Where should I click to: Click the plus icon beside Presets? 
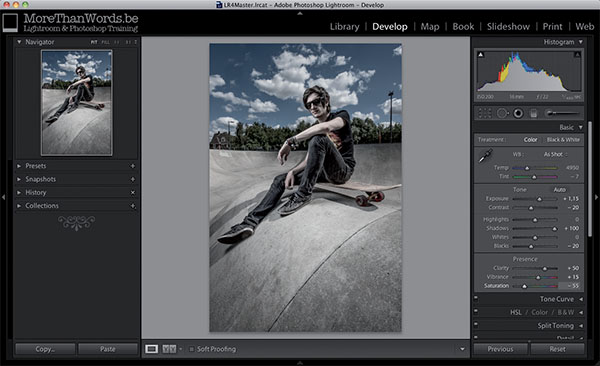[132, 166]
